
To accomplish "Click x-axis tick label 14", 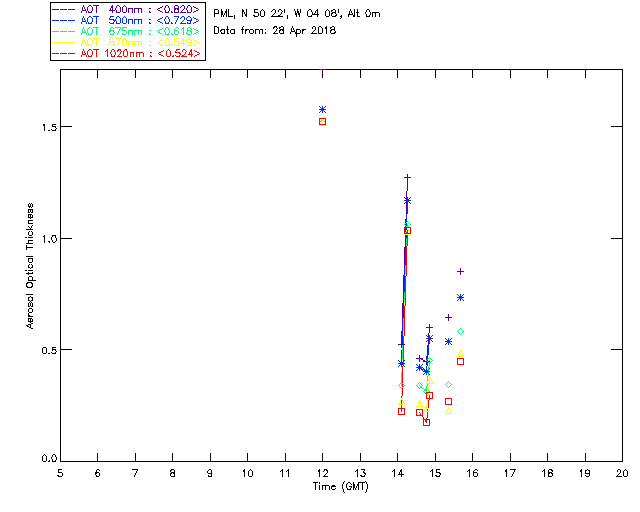I will [x=398, y=473].
